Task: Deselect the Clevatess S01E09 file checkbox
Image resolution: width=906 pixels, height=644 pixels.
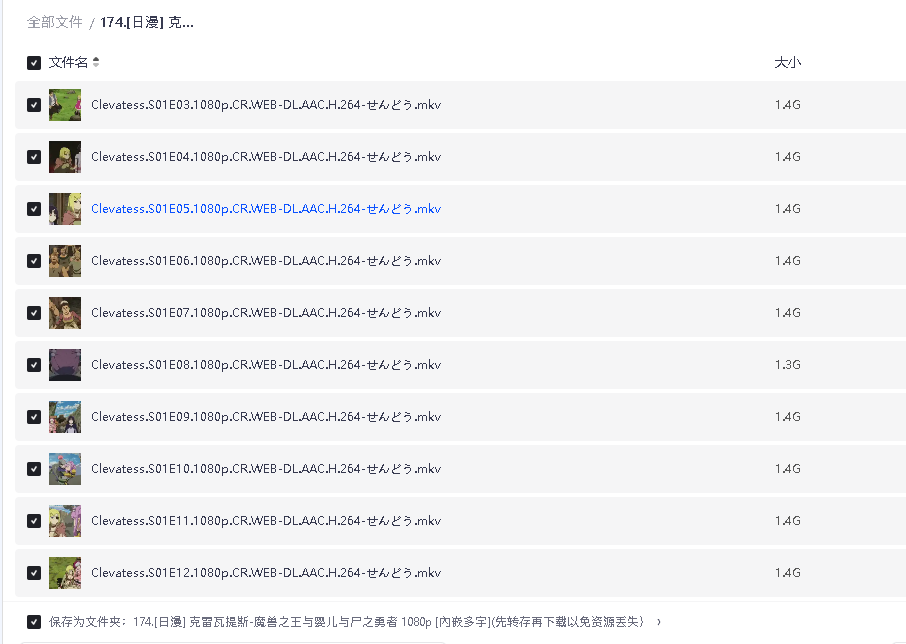Action: (x=34, y=417)
